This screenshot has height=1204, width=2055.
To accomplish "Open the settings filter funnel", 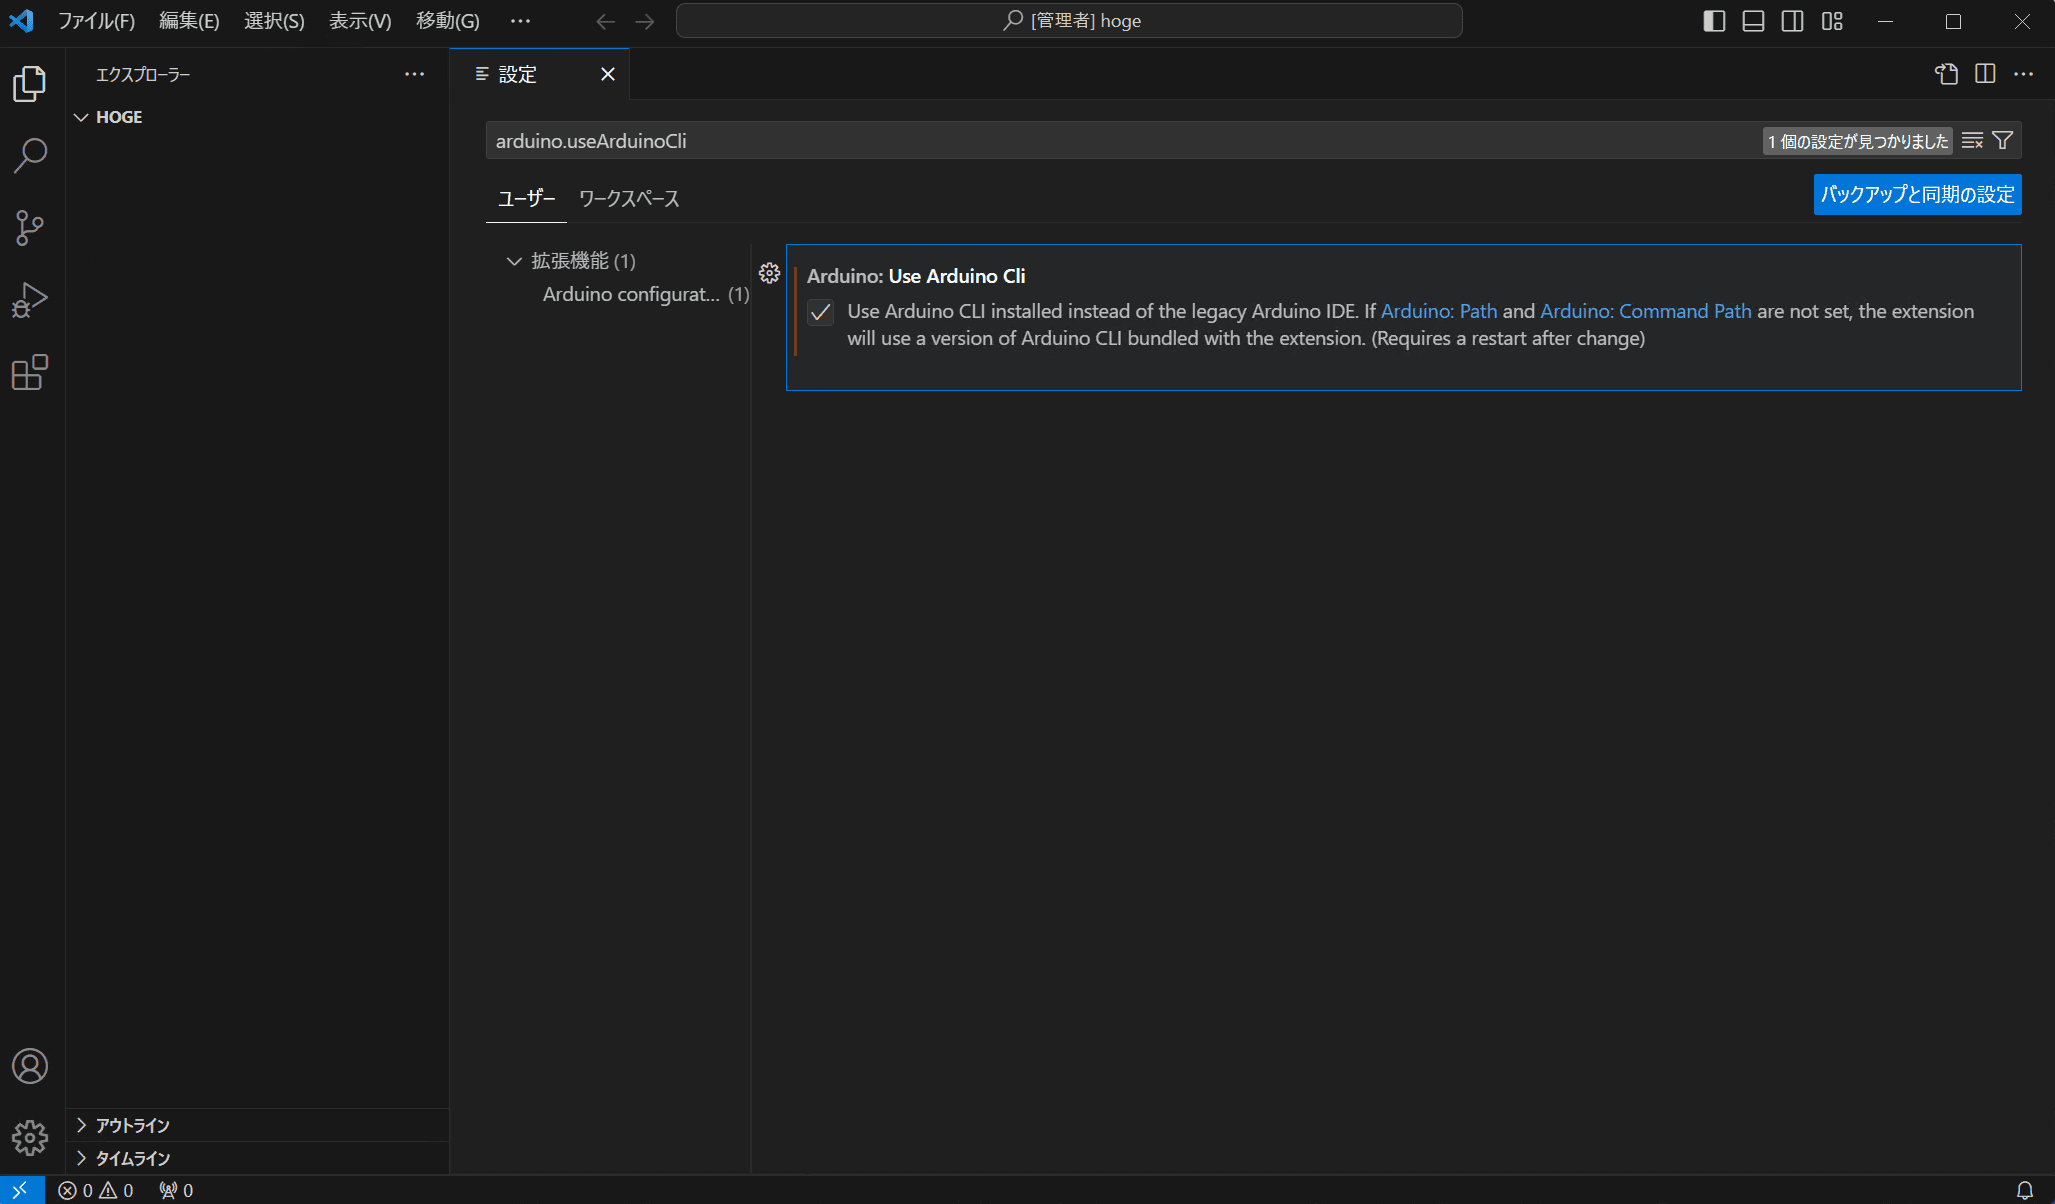I will 2002,141.
